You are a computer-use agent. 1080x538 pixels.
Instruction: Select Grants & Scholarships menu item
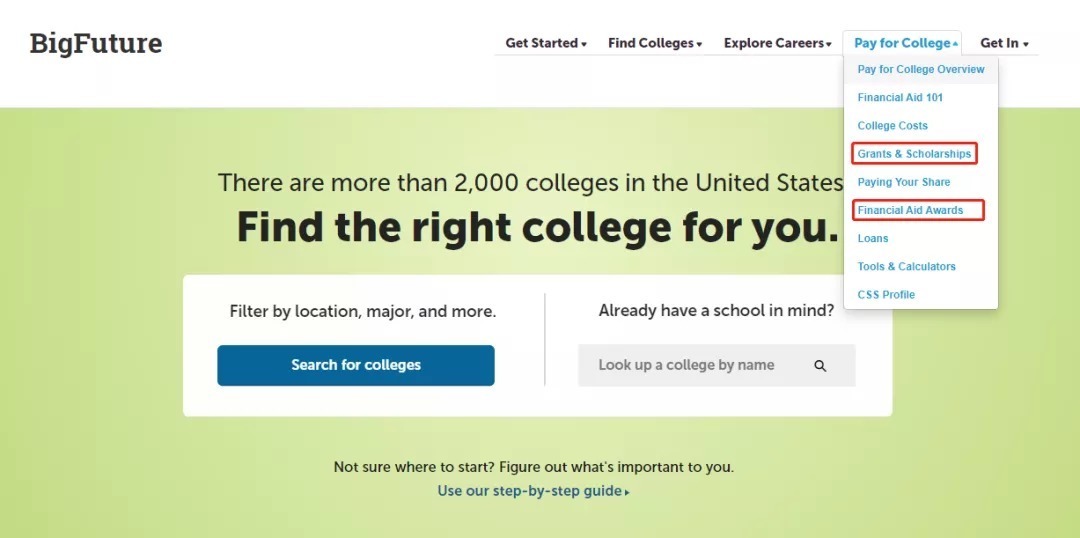pos(914,154)
